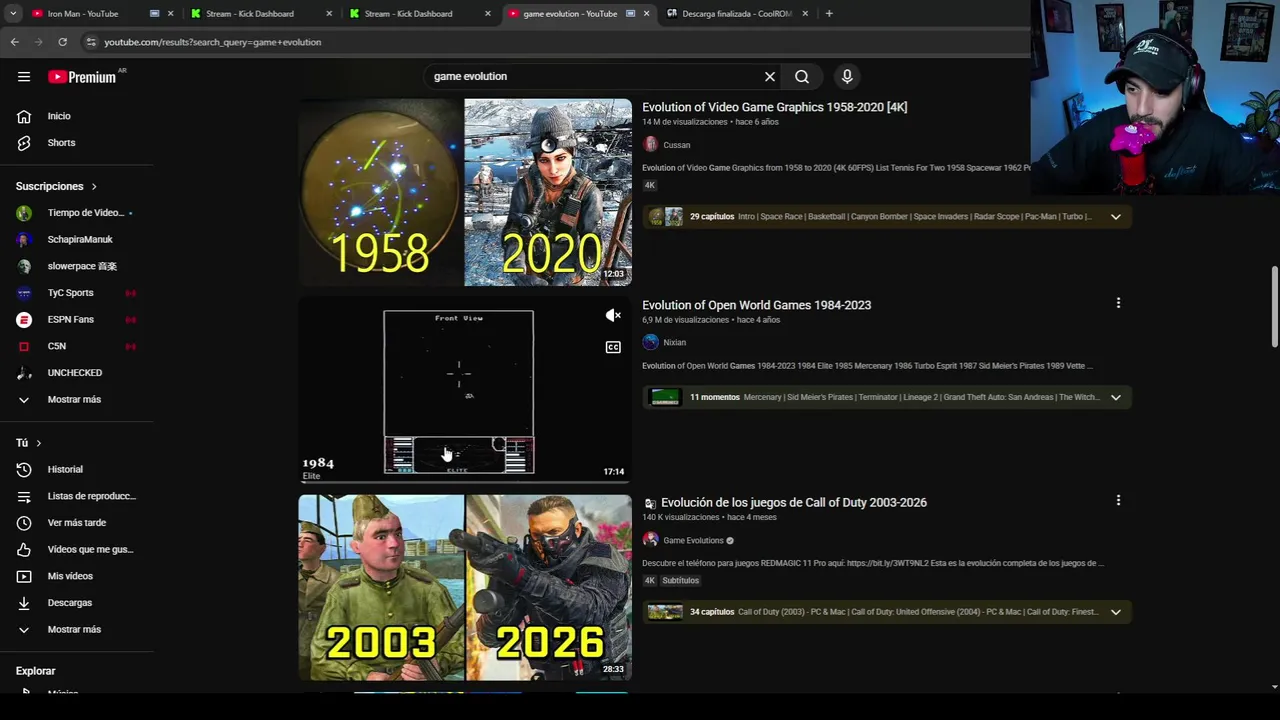This screenshot has width=1280, height=720.
Task: Open the 1958 vs 2020 video thumbnail
Action: (x=465, y=192)
